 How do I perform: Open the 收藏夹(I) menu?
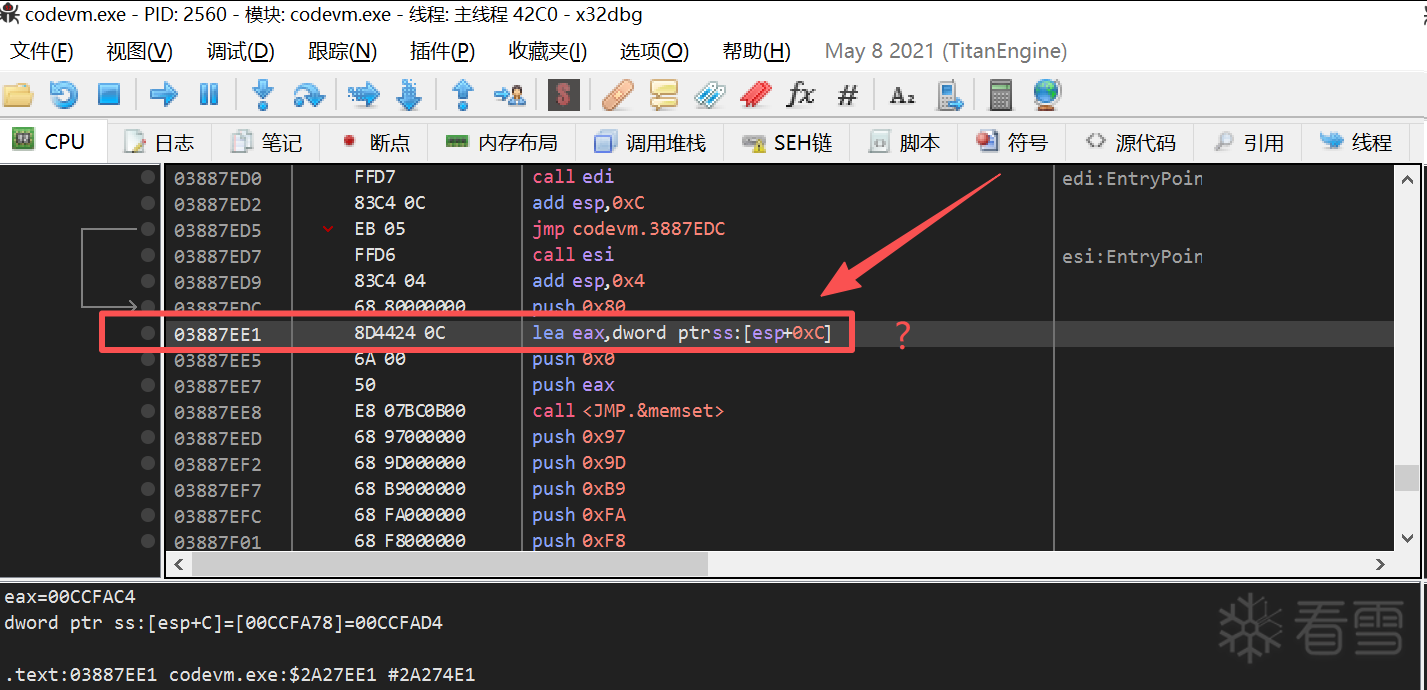[x=548, y=51]
